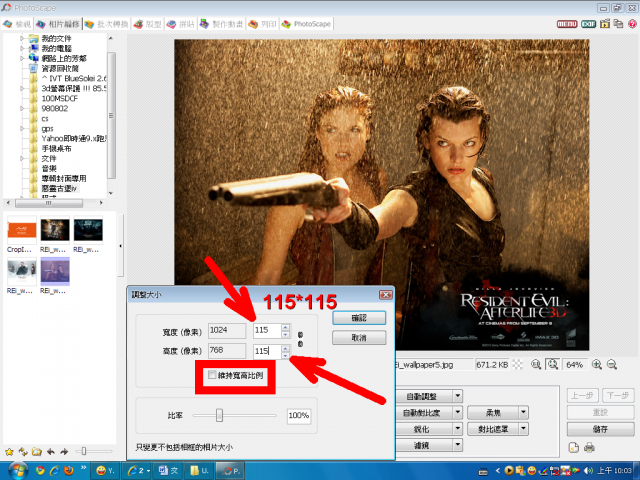This screenshot has height=480, width=640.
Task: Expand the 文件 folder node
Action: point(22,158)
